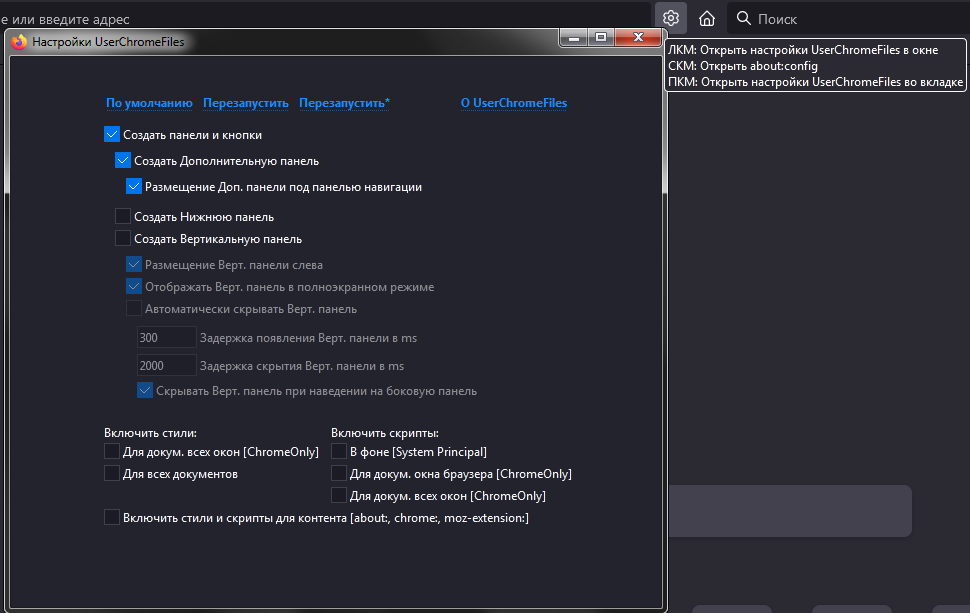
Task: Check 'Для всех документов' styles option
Action: click(x=112, y=473)
